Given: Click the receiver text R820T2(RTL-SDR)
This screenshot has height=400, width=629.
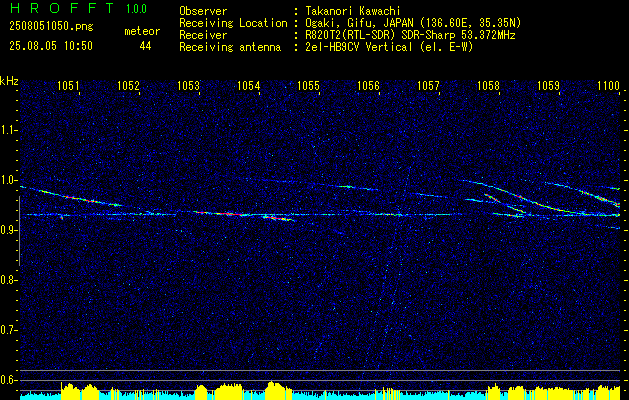Looking at the screenshot, I should tap(351, 35).
